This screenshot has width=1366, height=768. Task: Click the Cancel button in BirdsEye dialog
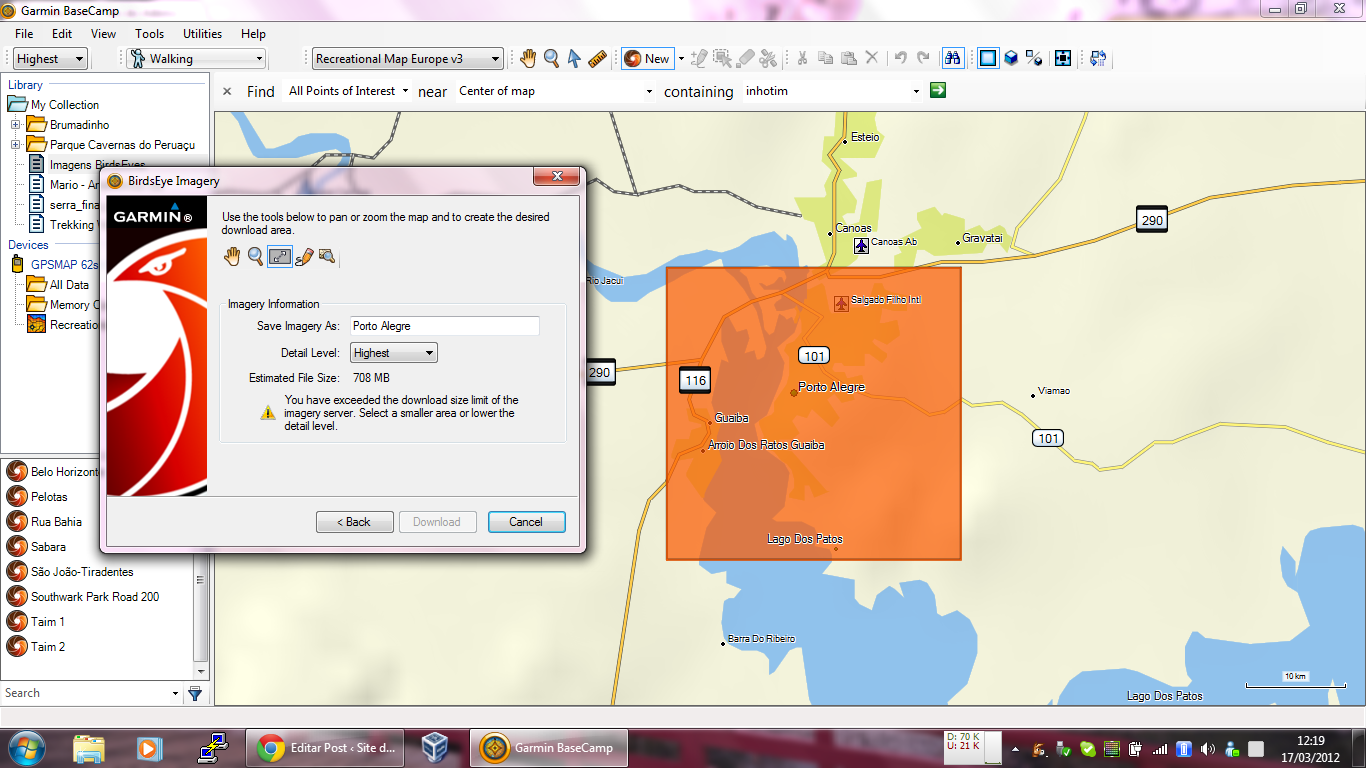526,522
